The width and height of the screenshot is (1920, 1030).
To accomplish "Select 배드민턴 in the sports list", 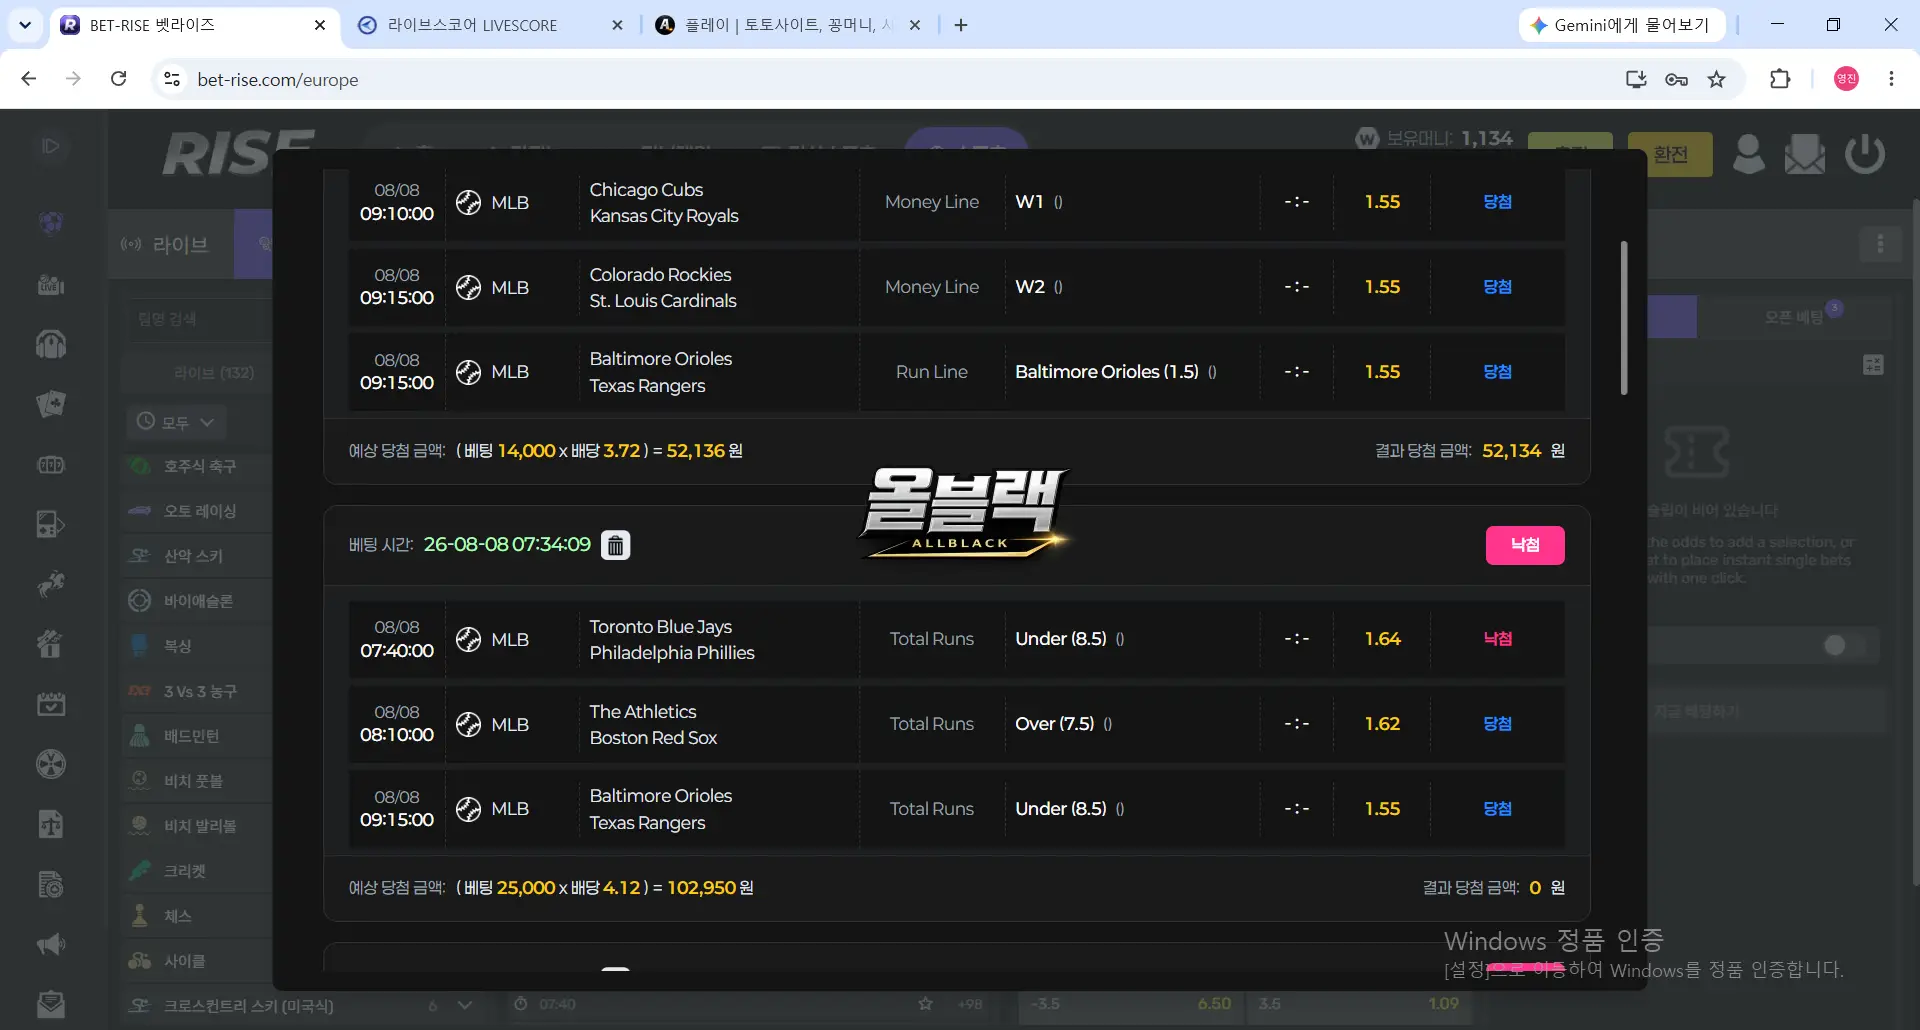I will 191,736.
